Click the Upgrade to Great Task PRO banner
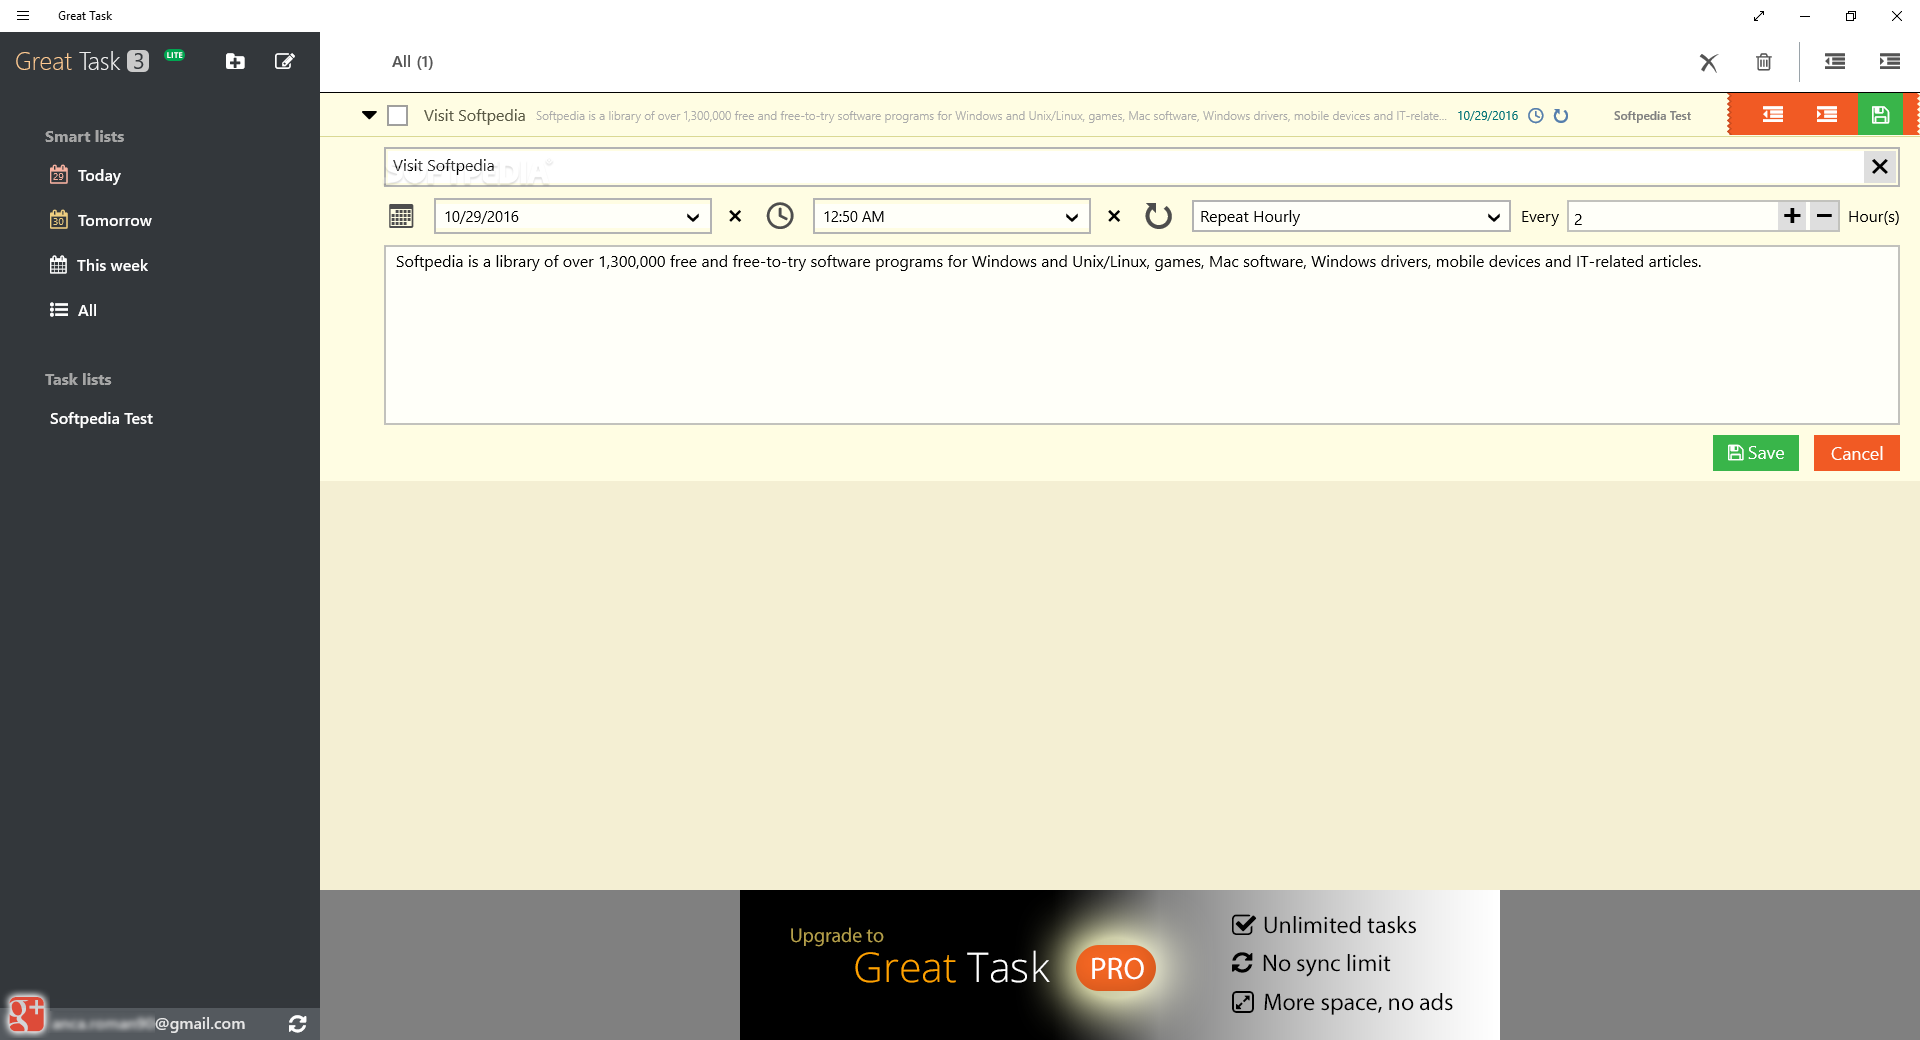1920x1040 pixels. (x=1120, y=965)
